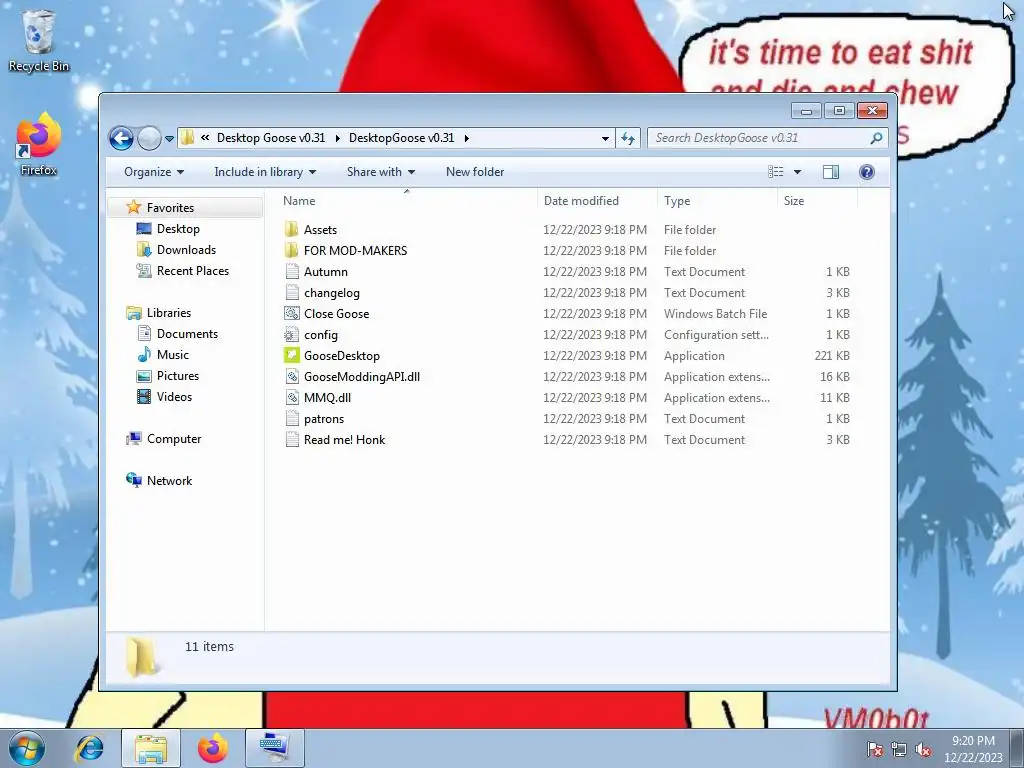The width and height of the screenshot is (1024, 768).
Task: Open Recent Places in sidebar
Action: [x=192, y=270]
